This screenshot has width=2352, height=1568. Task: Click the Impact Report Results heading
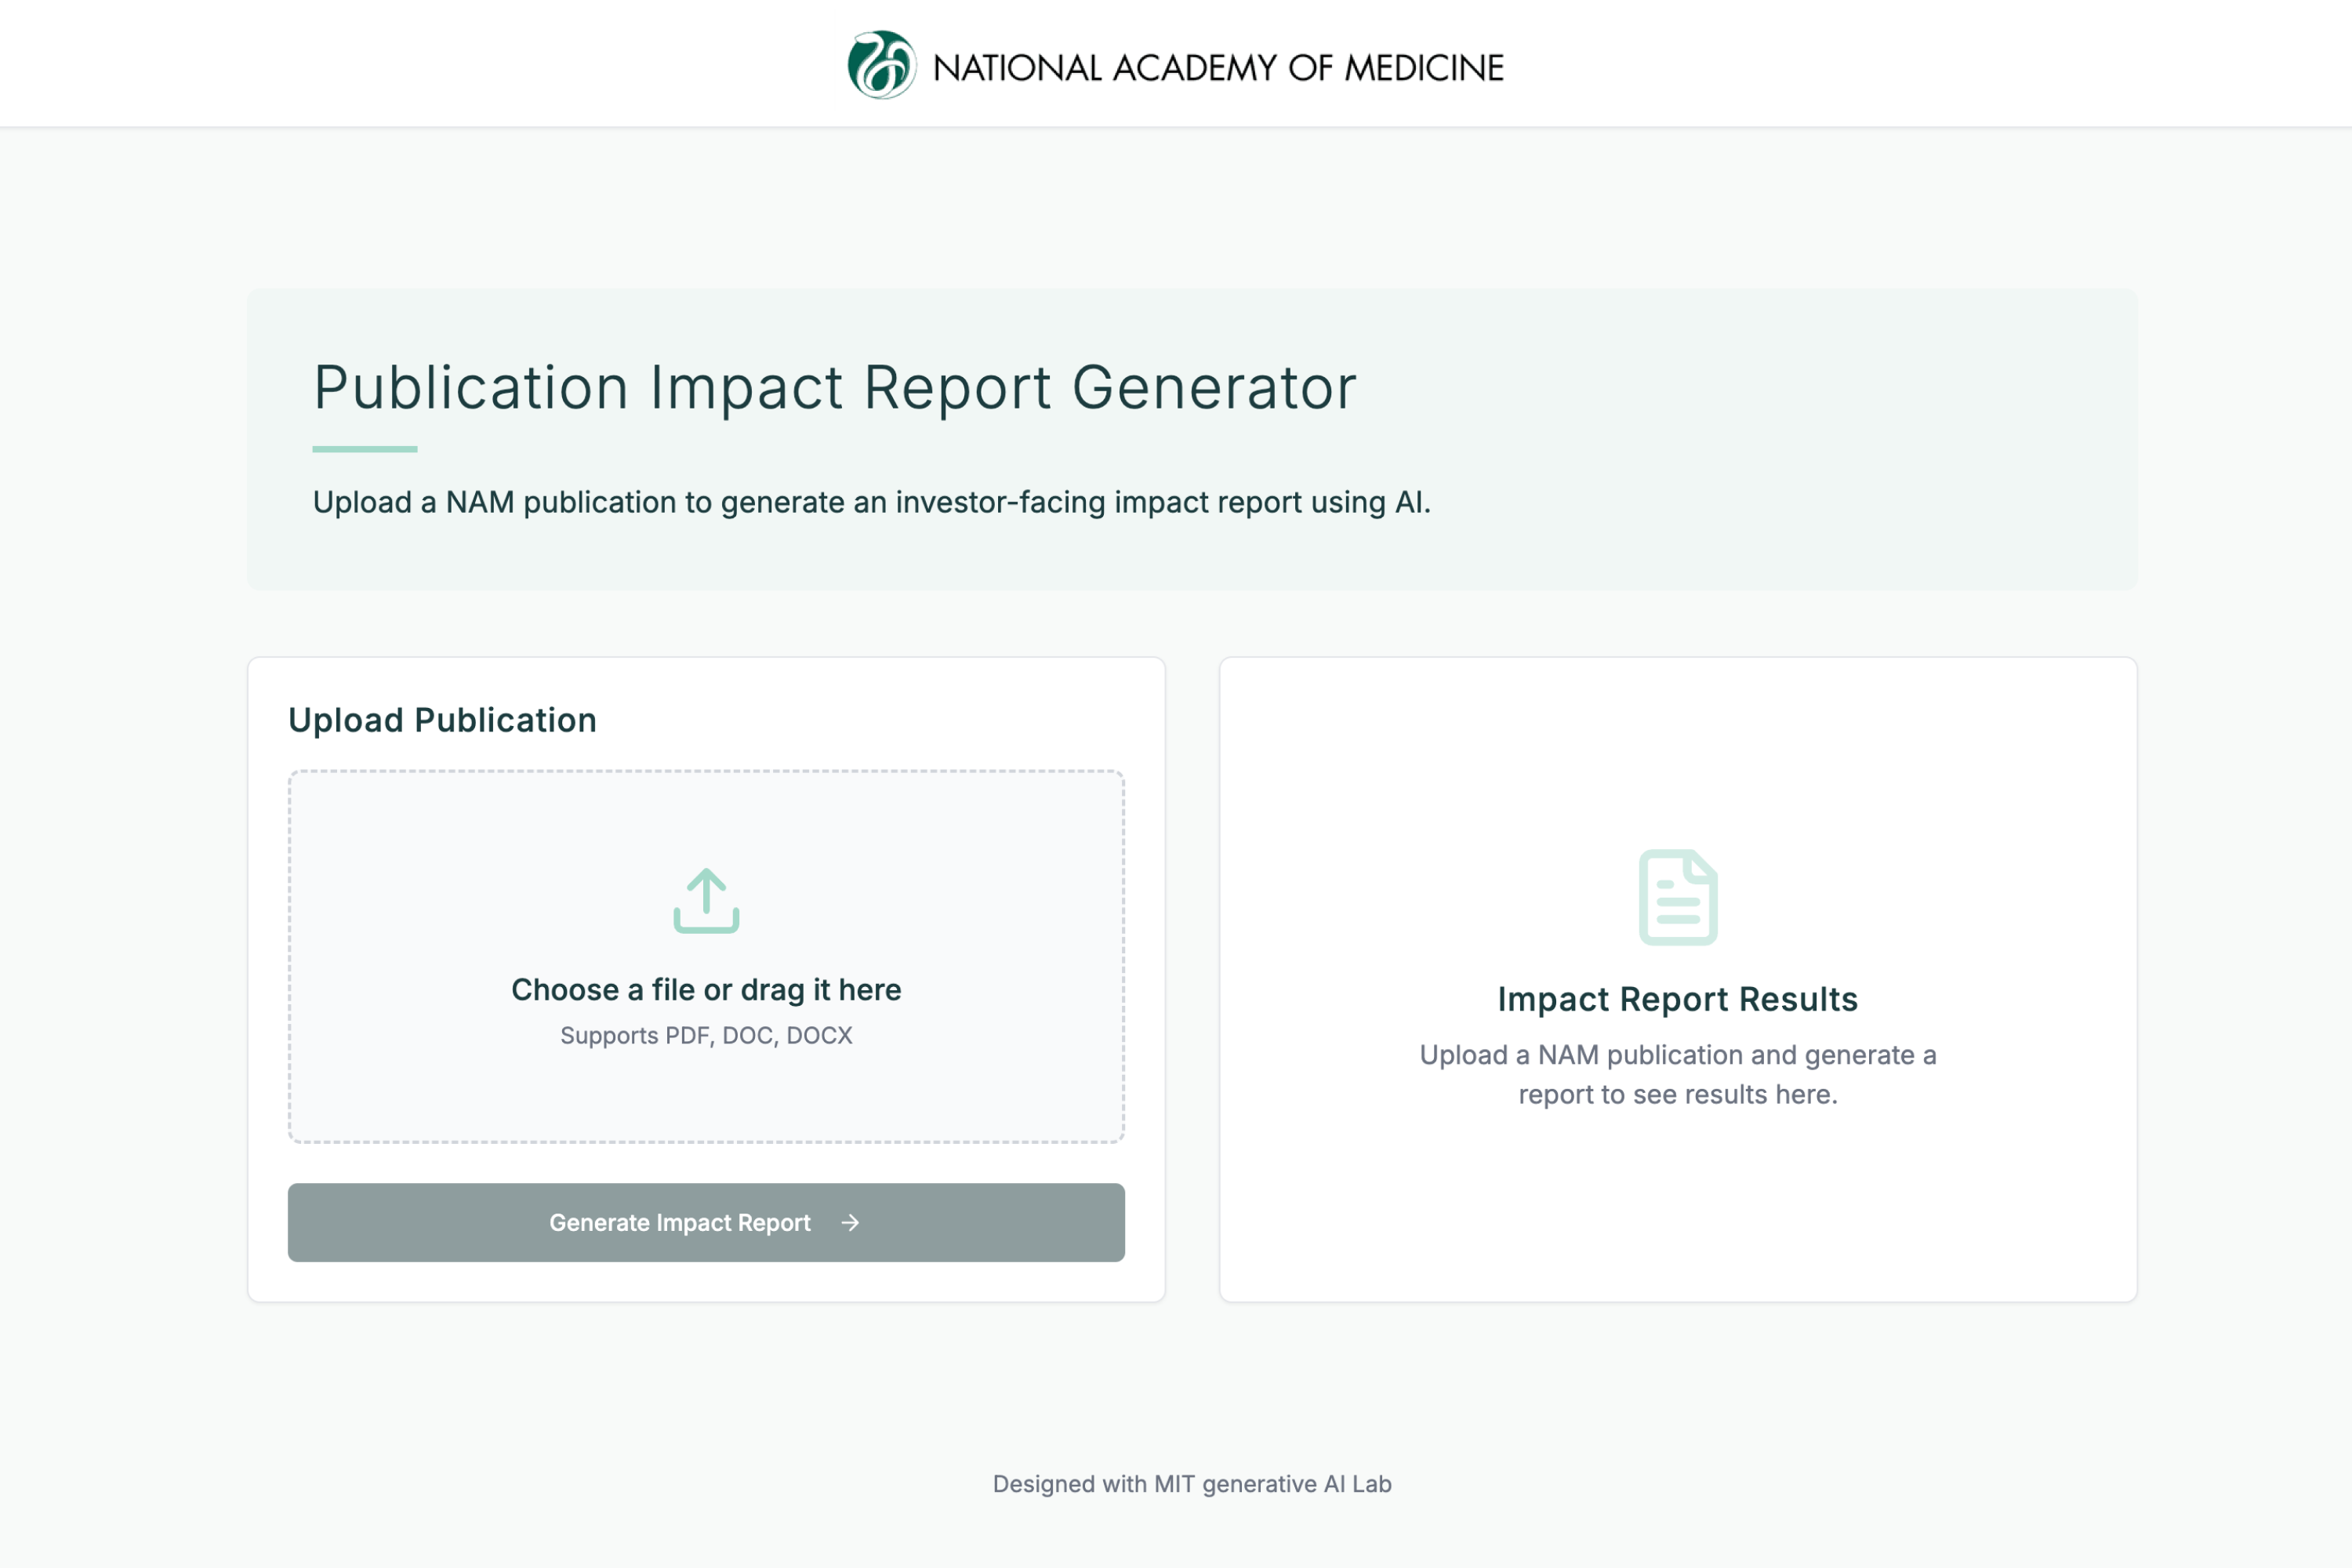point(1677,999)
